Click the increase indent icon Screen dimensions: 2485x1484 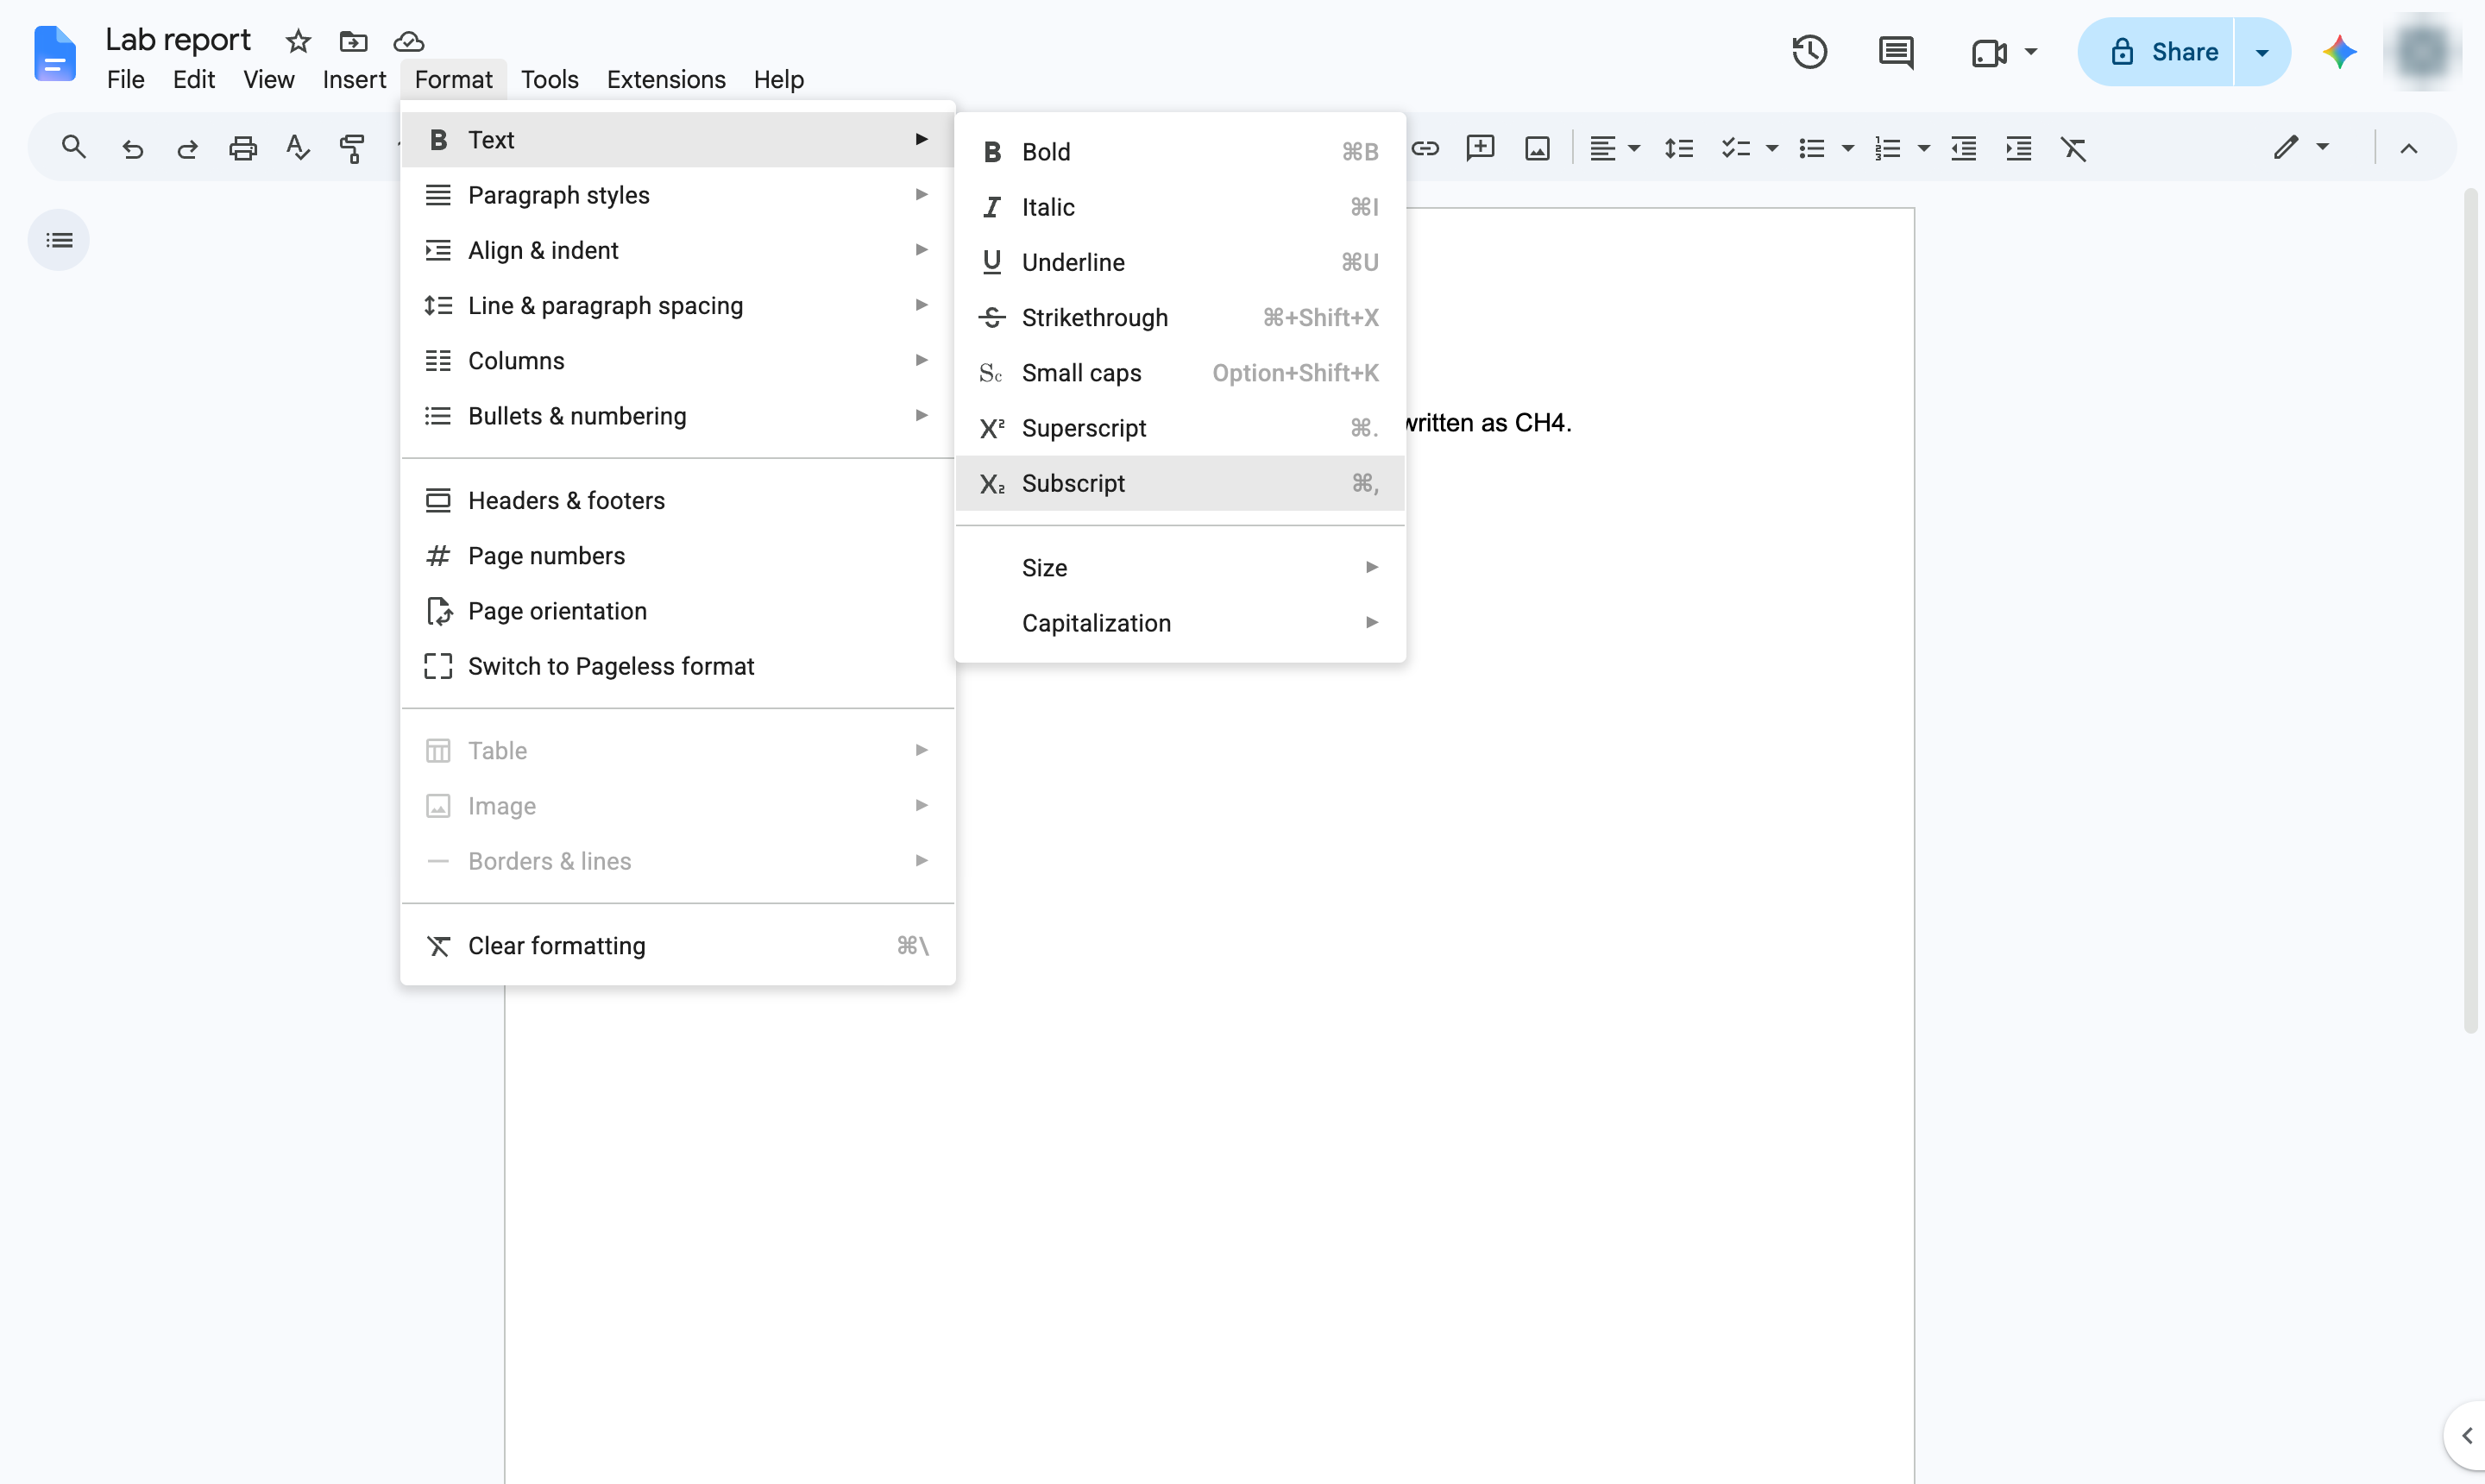click(2018, 149)
